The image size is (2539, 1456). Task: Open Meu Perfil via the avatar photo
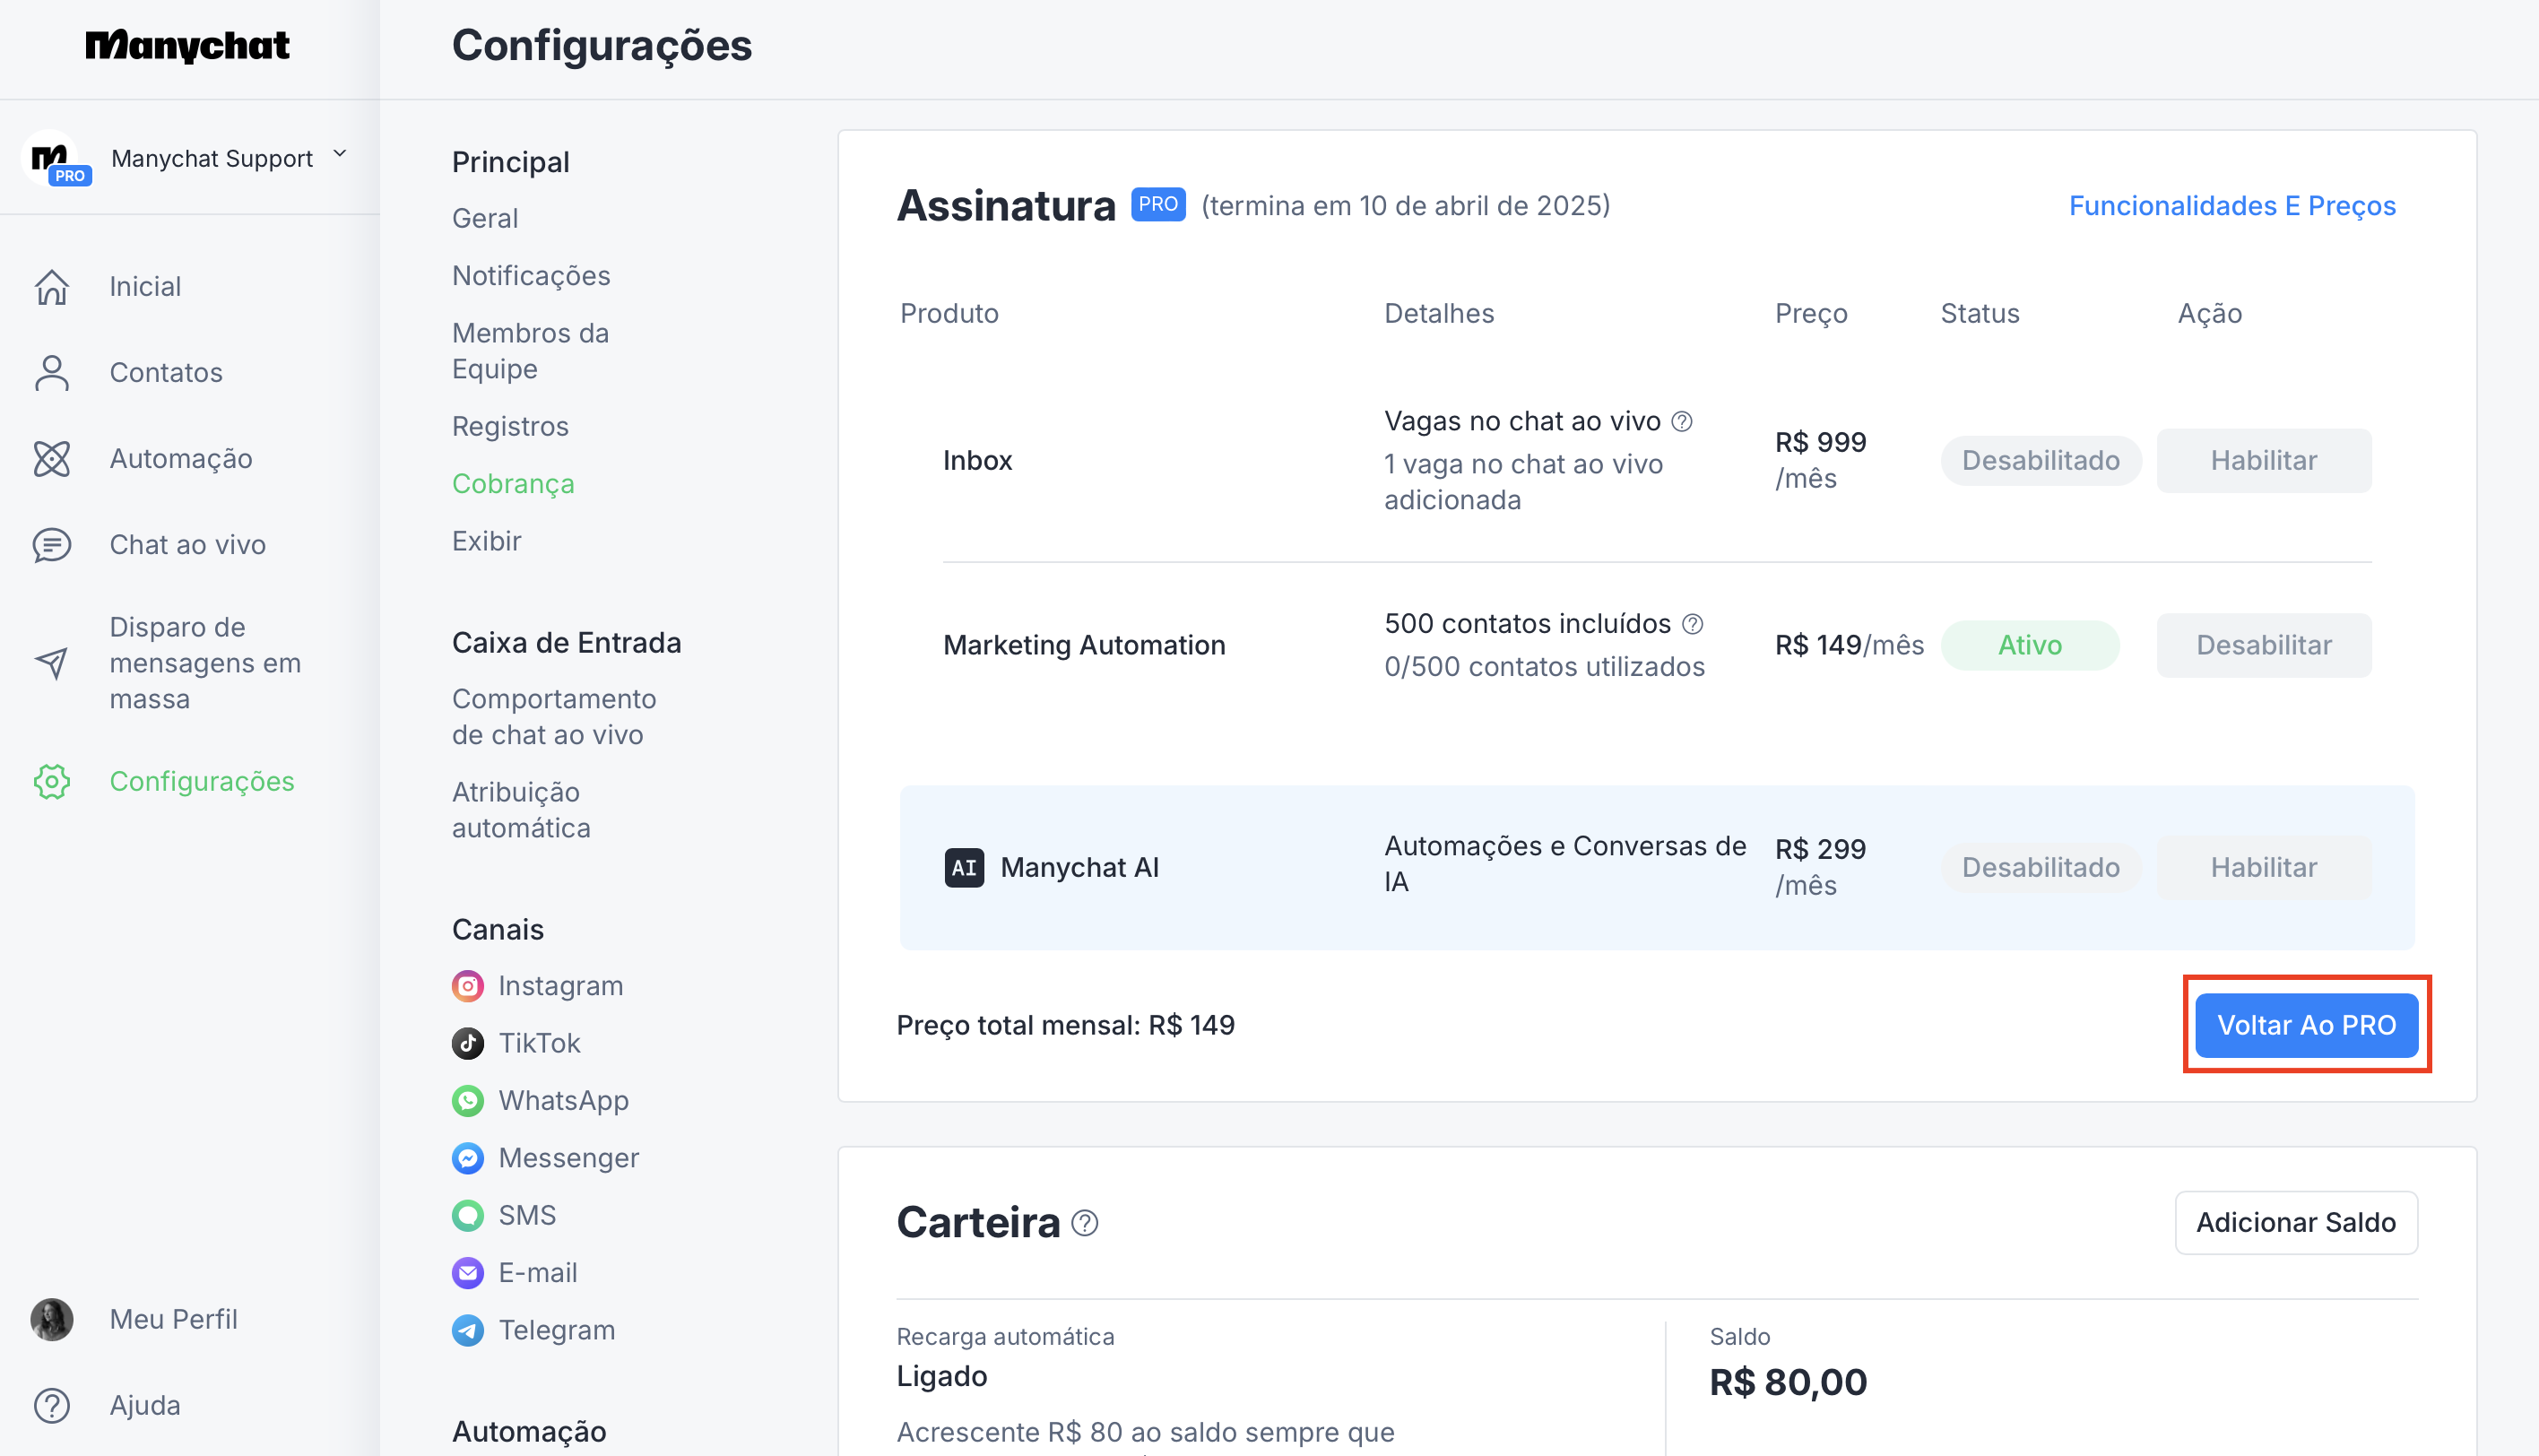click(52, 1319)
